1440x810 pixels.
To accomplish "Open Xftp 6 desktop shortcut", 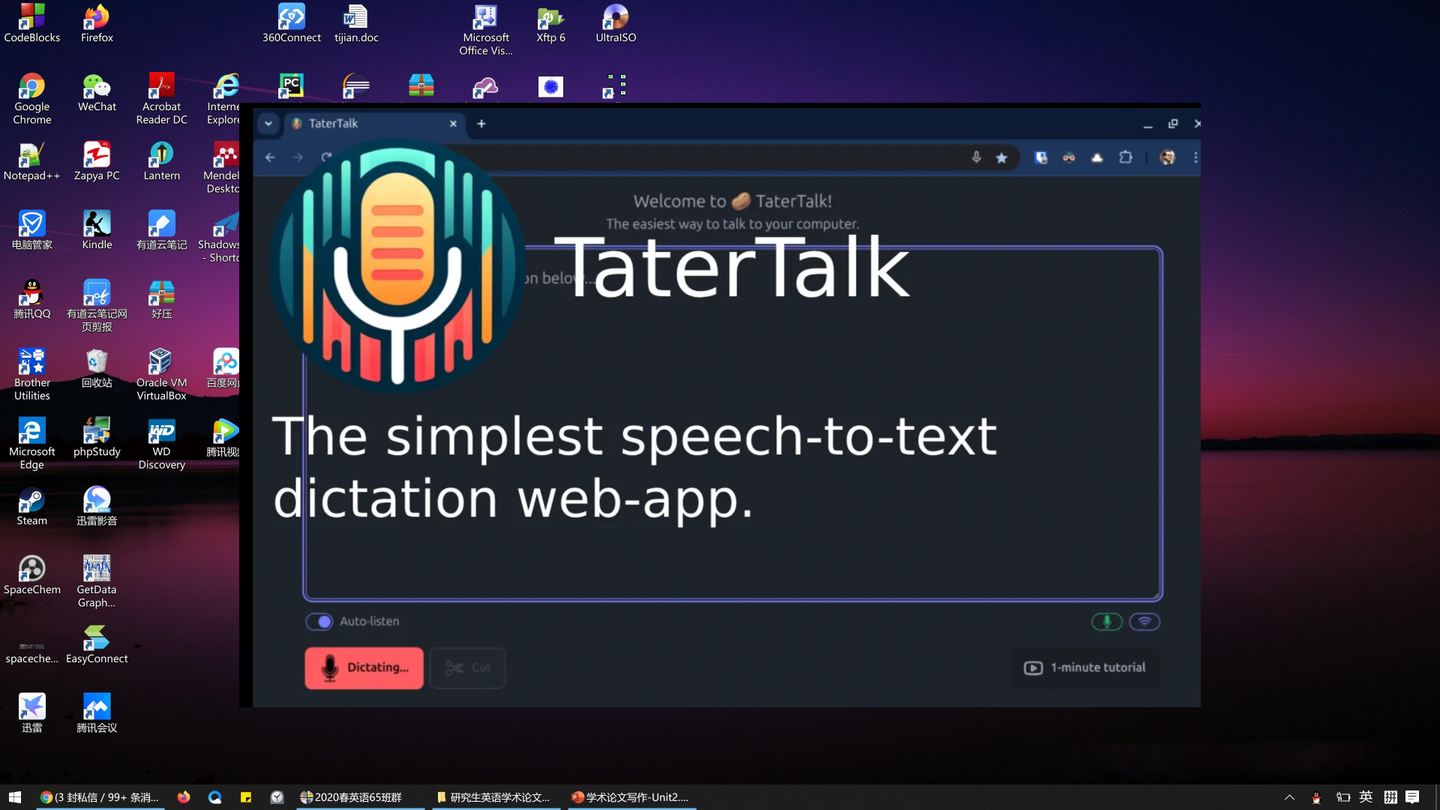I will point(551,23).
